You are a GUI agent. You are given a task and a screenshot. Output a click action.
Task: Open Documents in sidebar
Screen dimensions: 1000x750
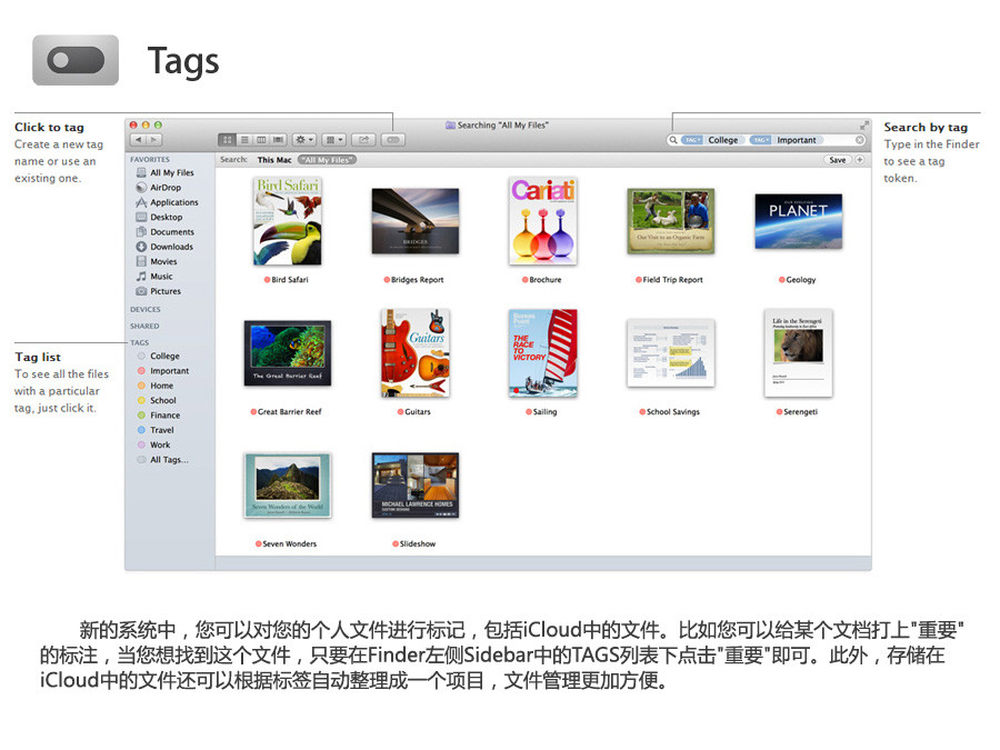[x=165, y=232]
